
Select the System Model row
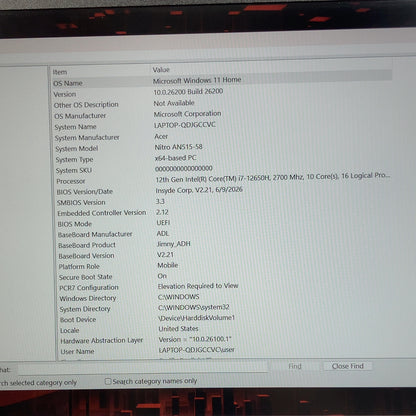pos(222,148)
